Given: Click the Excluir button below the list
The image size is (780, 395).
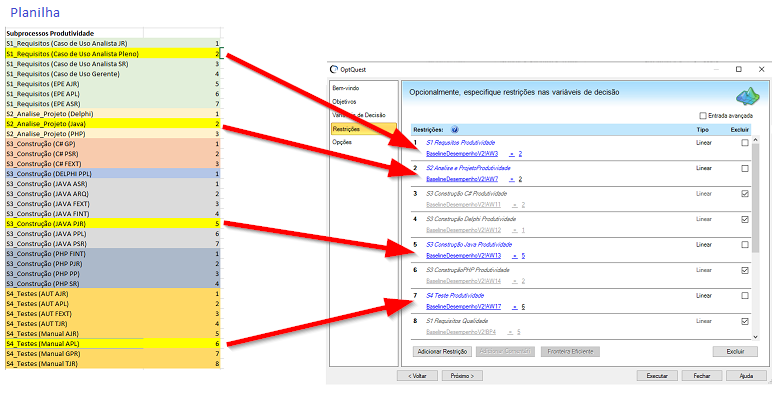Looking at the screenshot, I should [735, 352].
